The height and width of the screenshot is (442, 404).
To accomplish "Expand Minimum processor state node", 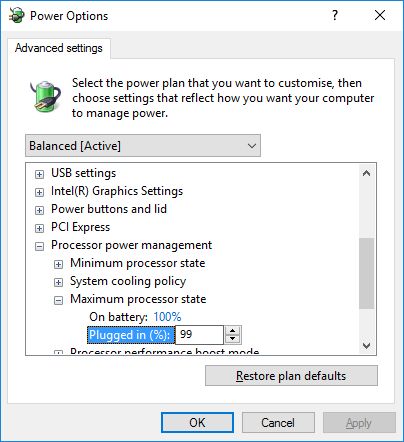I will click(x=58, y=264).
